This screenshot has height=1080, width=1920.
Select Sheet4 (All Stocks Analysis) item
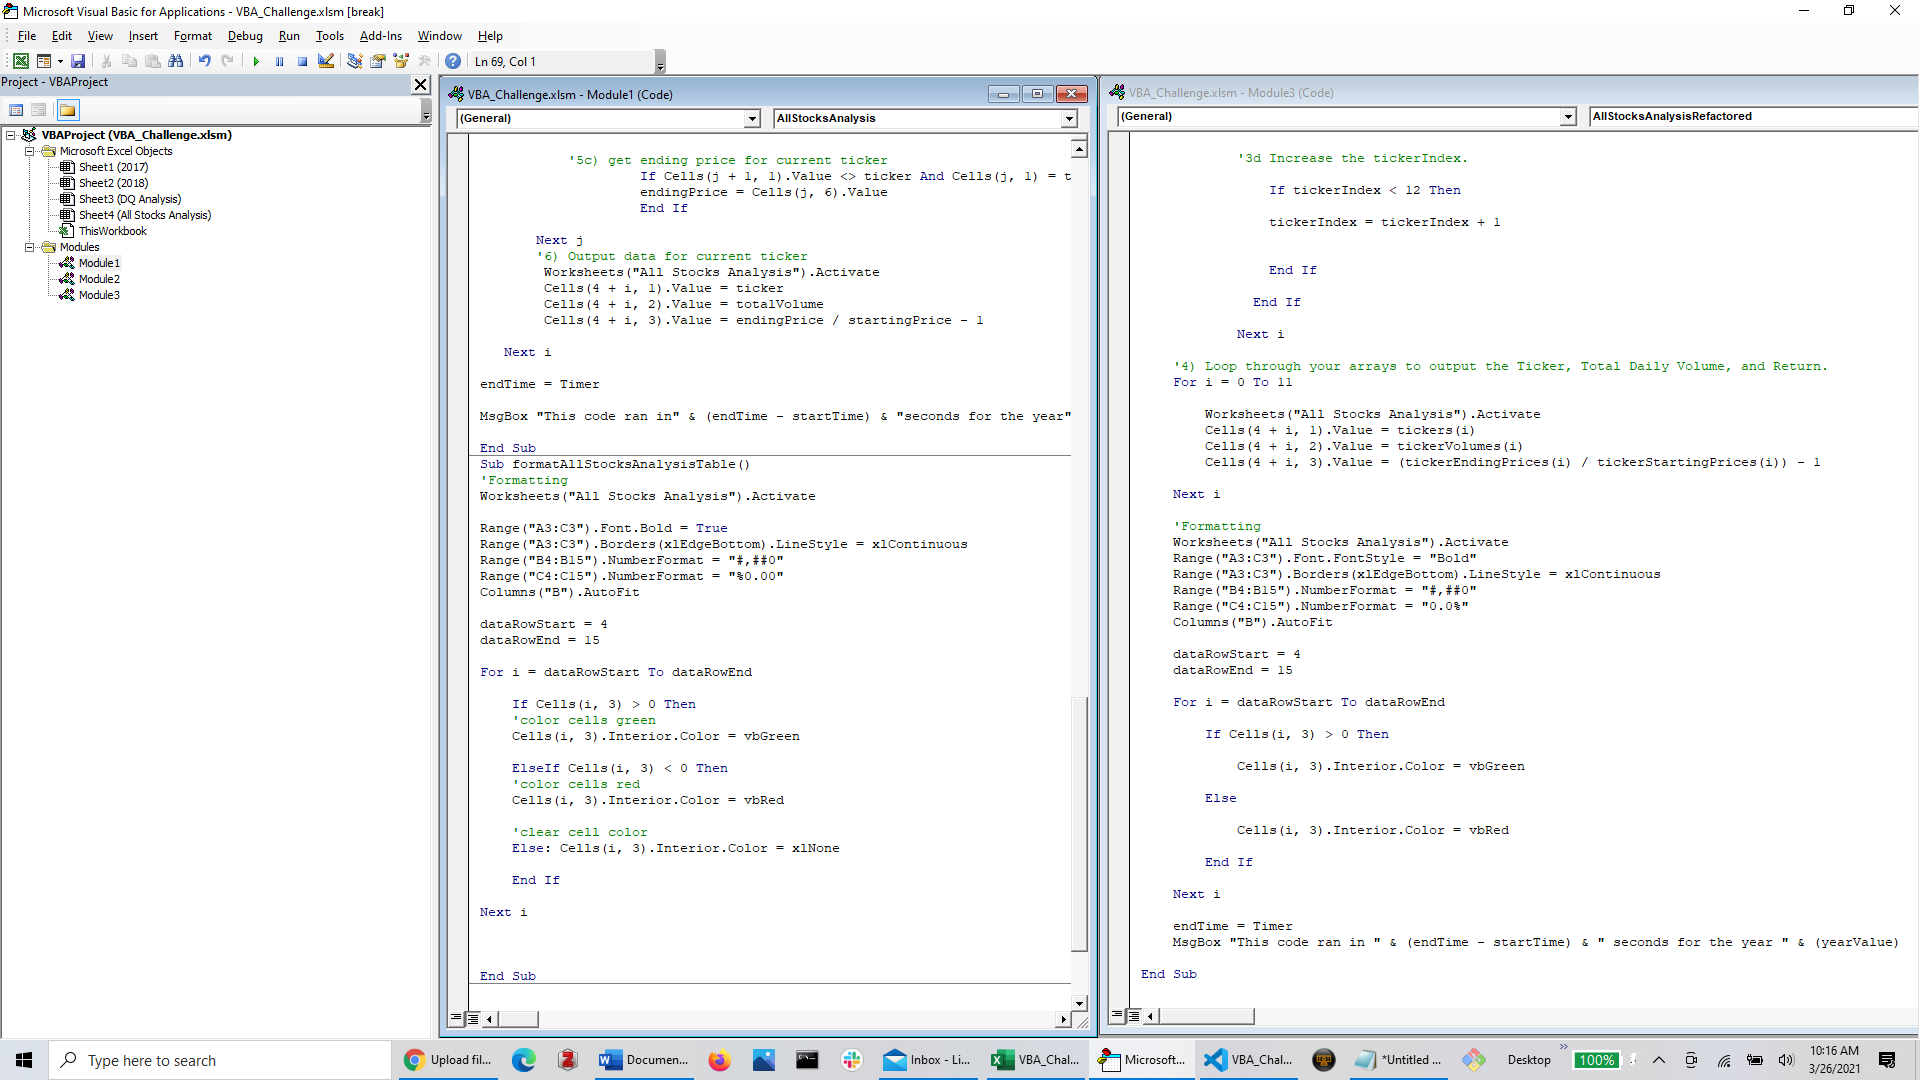pyautogui.click(x=144, y=215)
